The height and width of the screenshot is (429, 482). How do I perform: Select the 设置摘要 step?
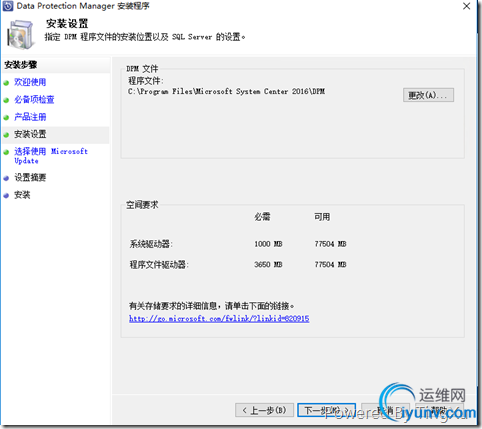pyautogui.click(x=30, y=178)
